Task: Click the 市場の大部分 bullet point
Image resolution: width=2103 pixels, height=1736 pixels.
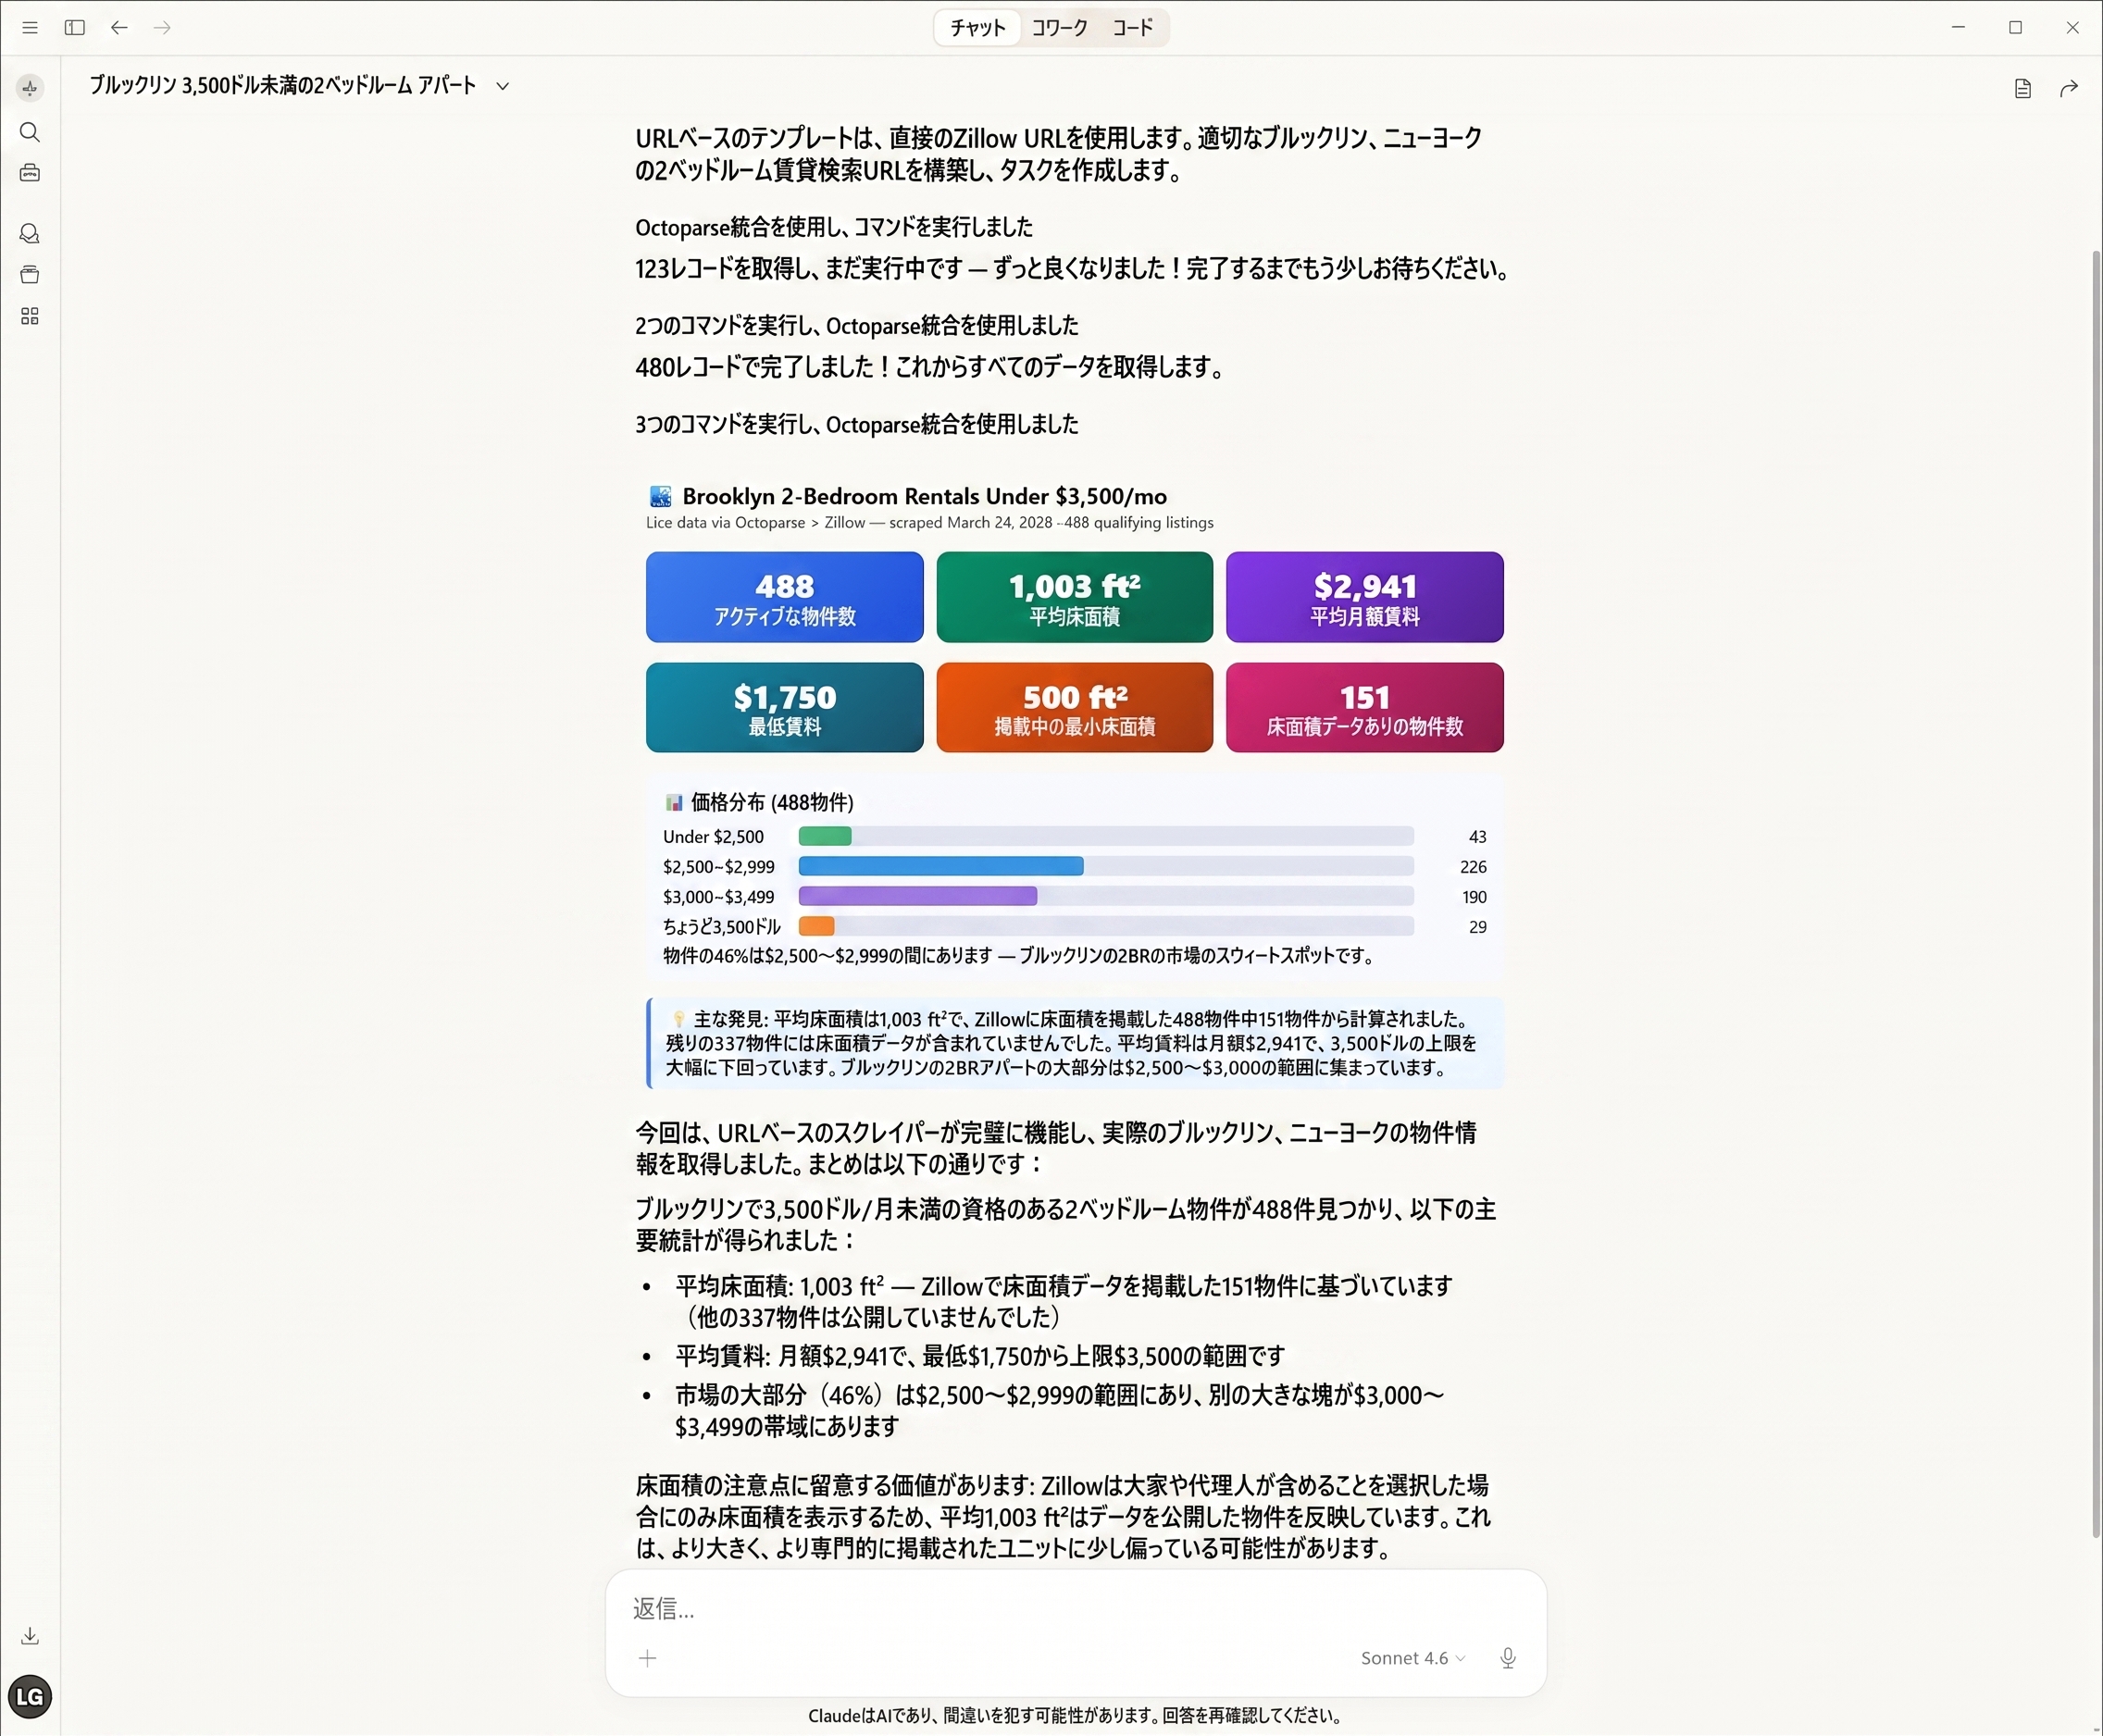Action: point(1060,1410)
